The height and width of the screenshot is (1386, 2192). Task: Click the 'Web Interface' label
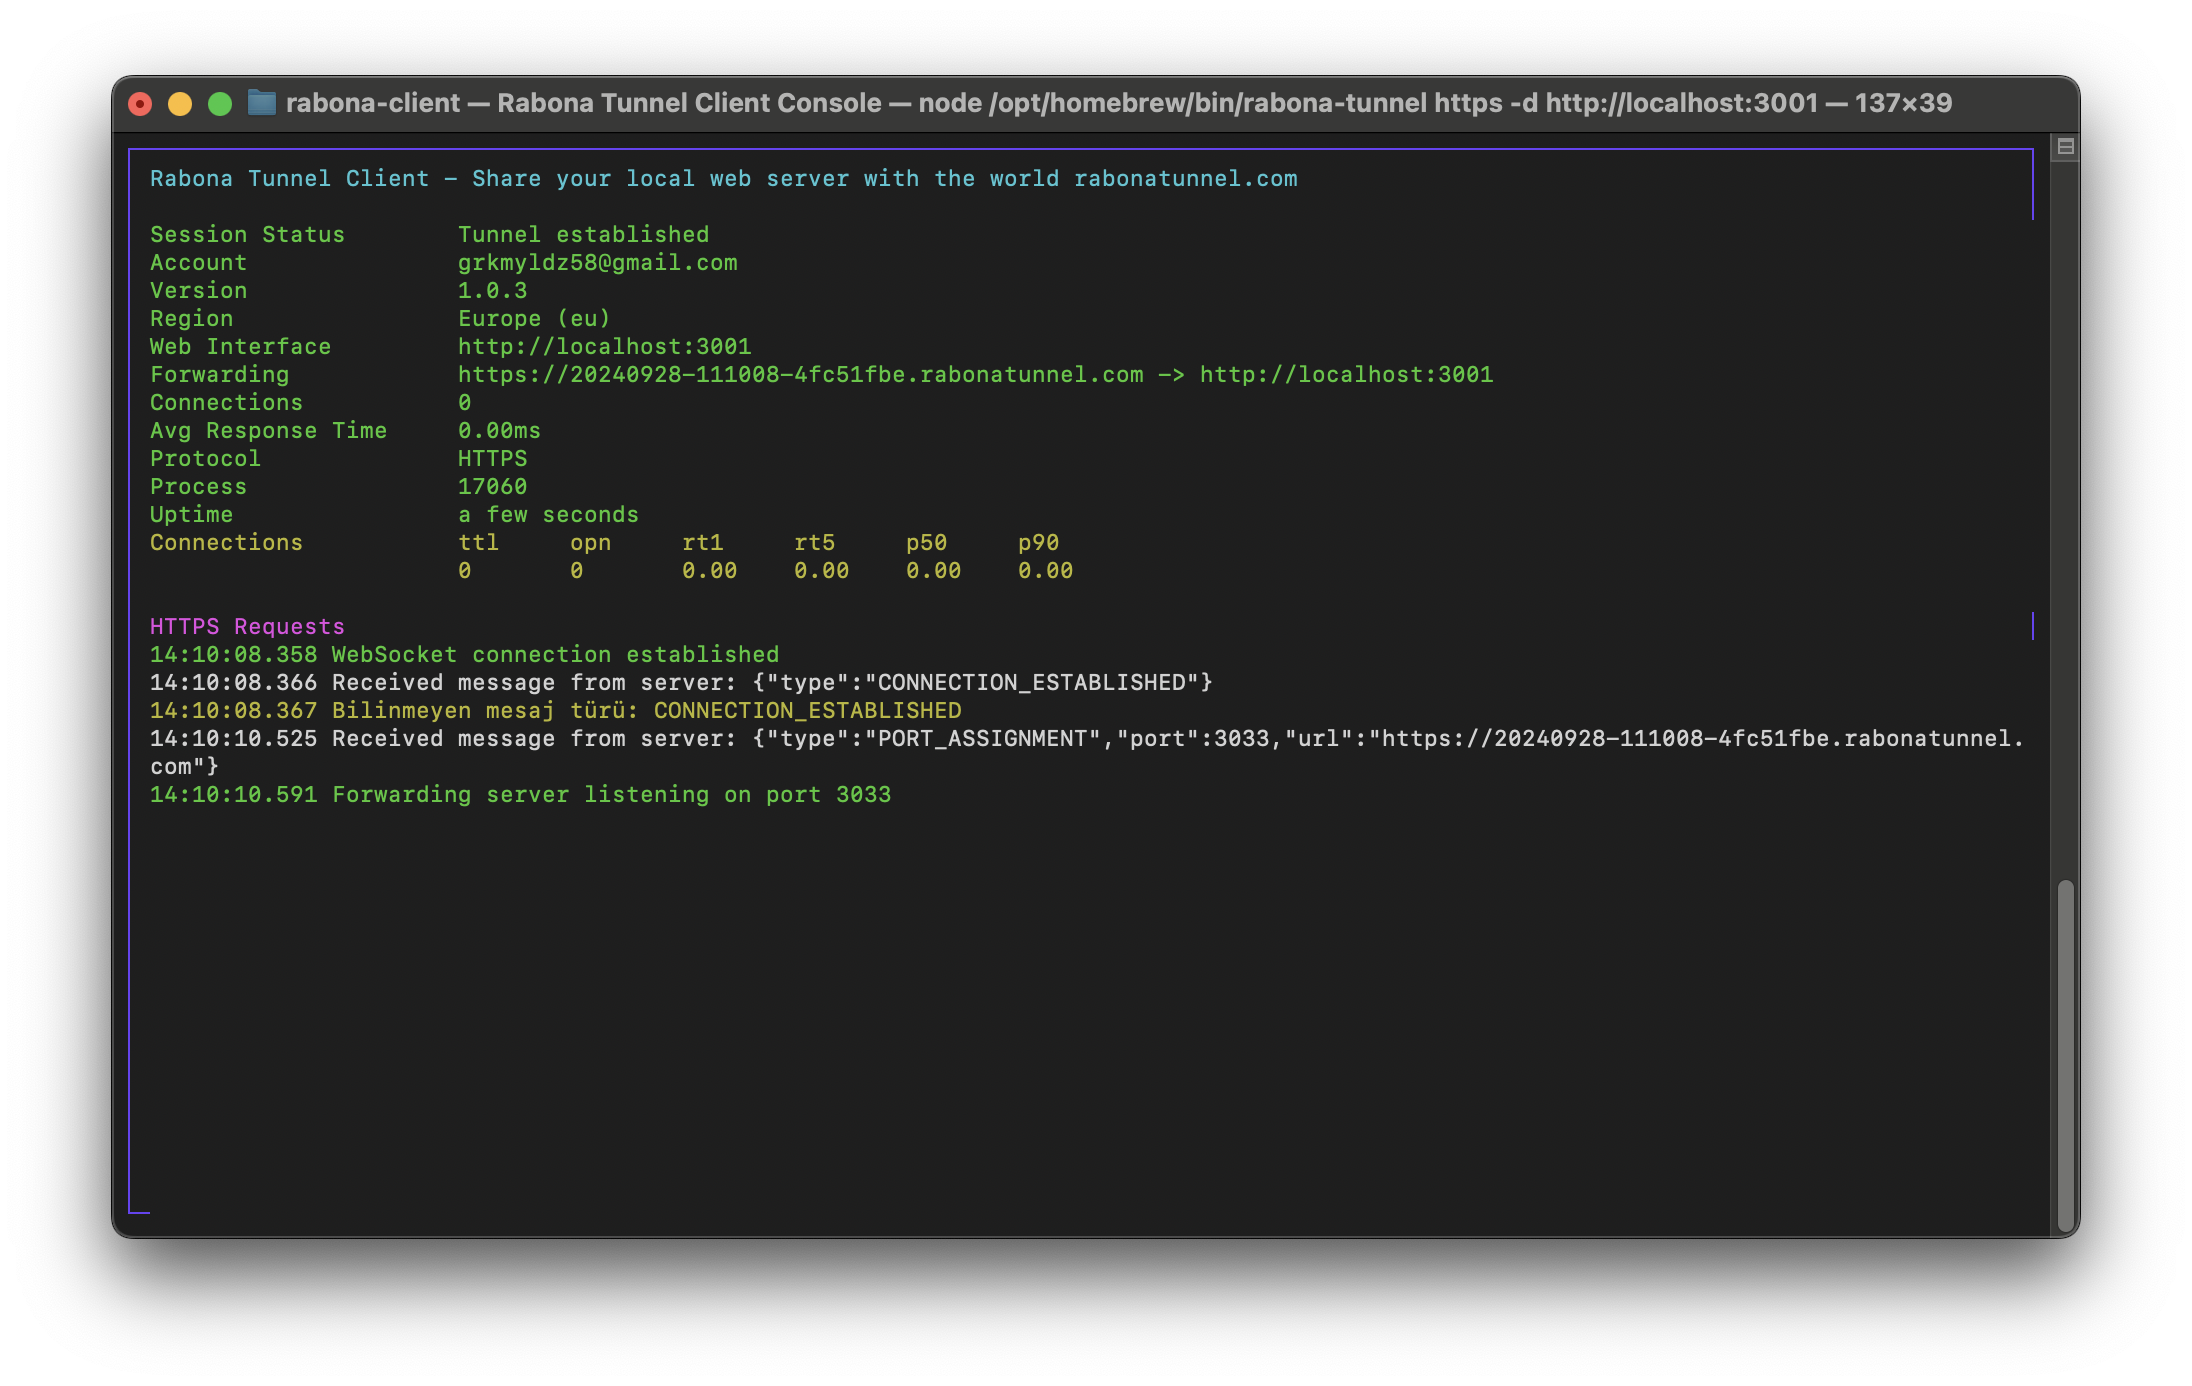(240, 347)
